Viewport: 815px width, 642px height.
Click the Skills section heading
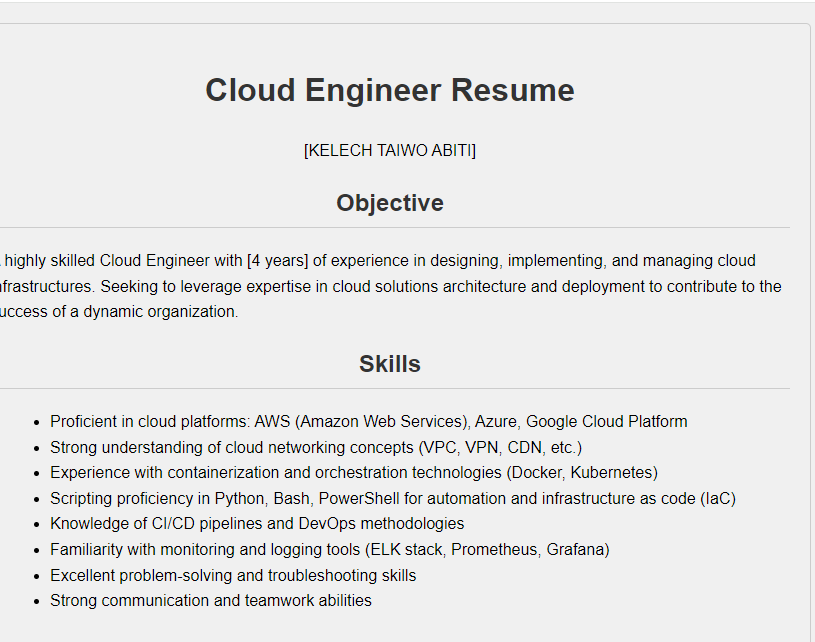tap(389, 364)
